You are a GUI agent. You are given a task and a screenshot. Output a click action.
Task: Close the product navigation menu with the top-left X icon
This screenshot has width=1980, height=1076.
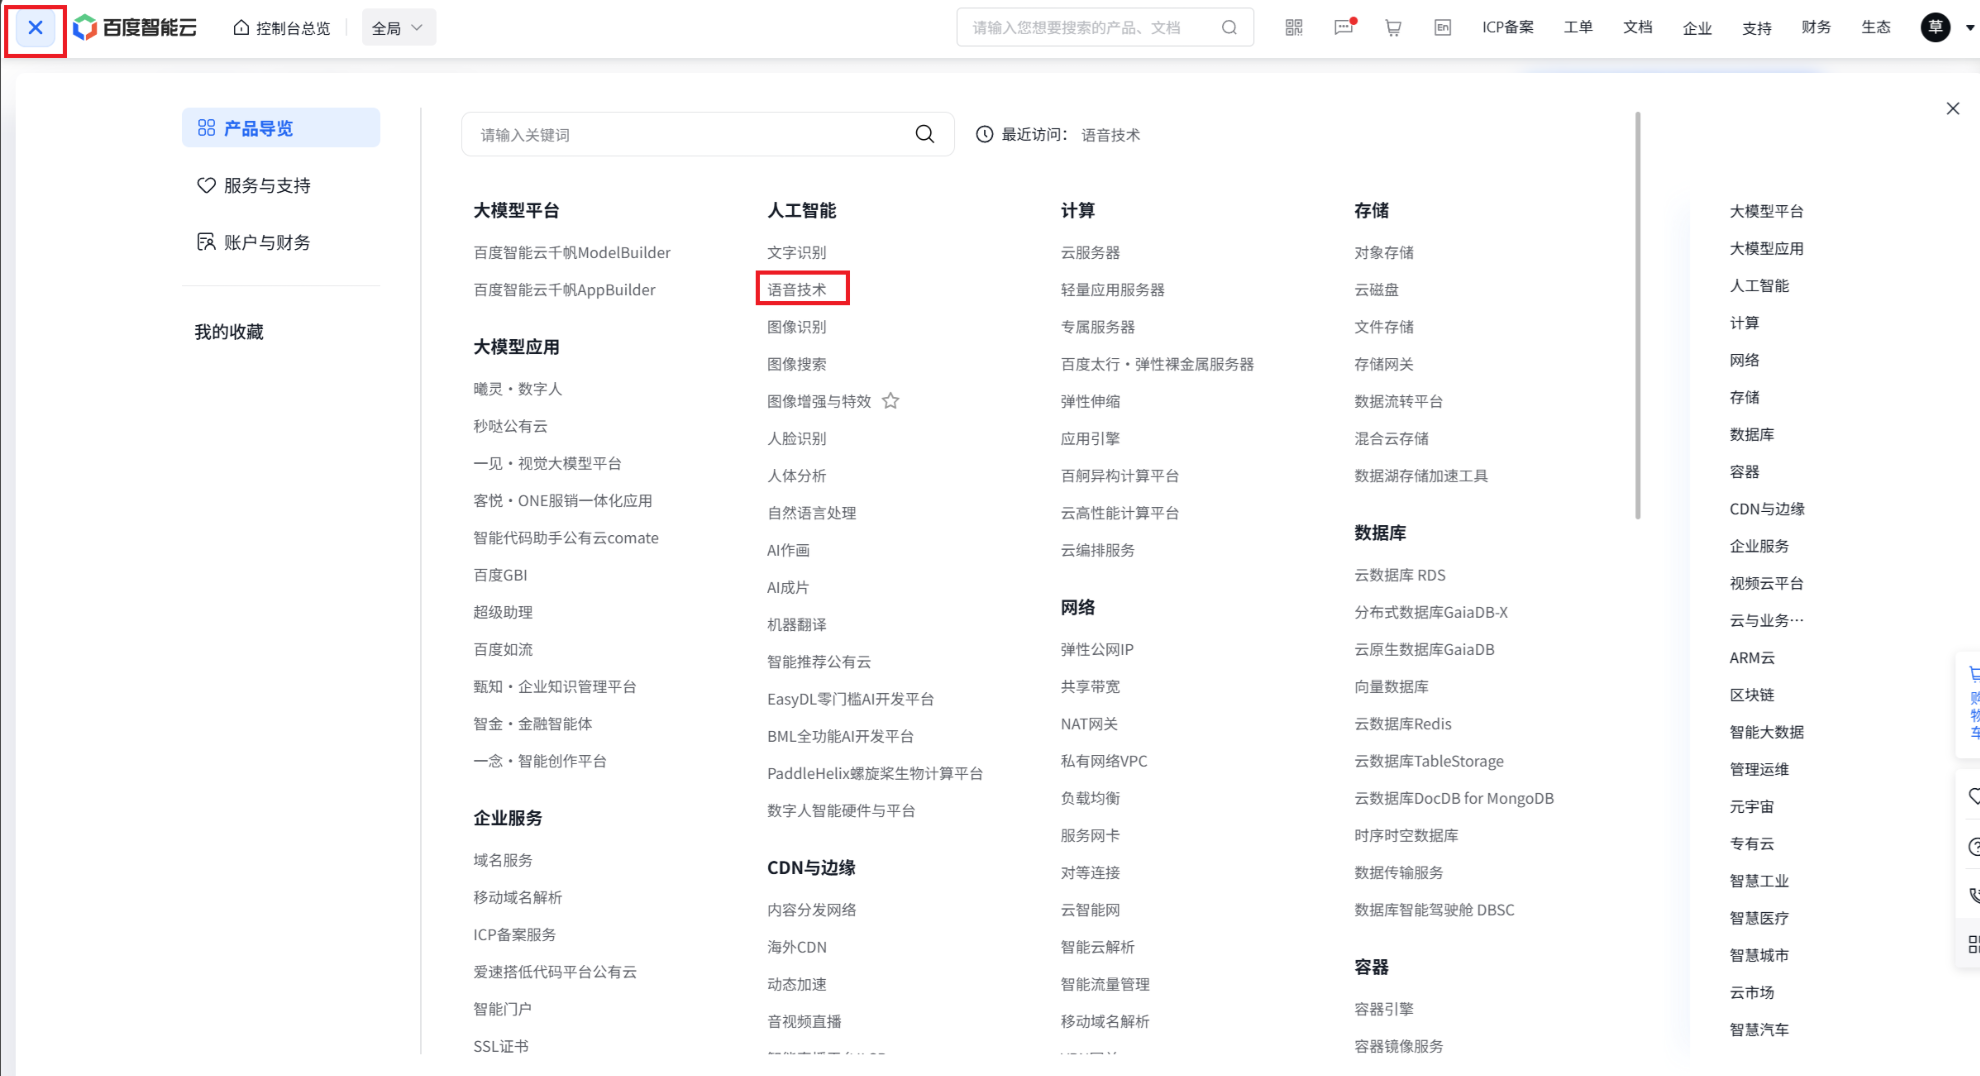click(x=35, y=28)
